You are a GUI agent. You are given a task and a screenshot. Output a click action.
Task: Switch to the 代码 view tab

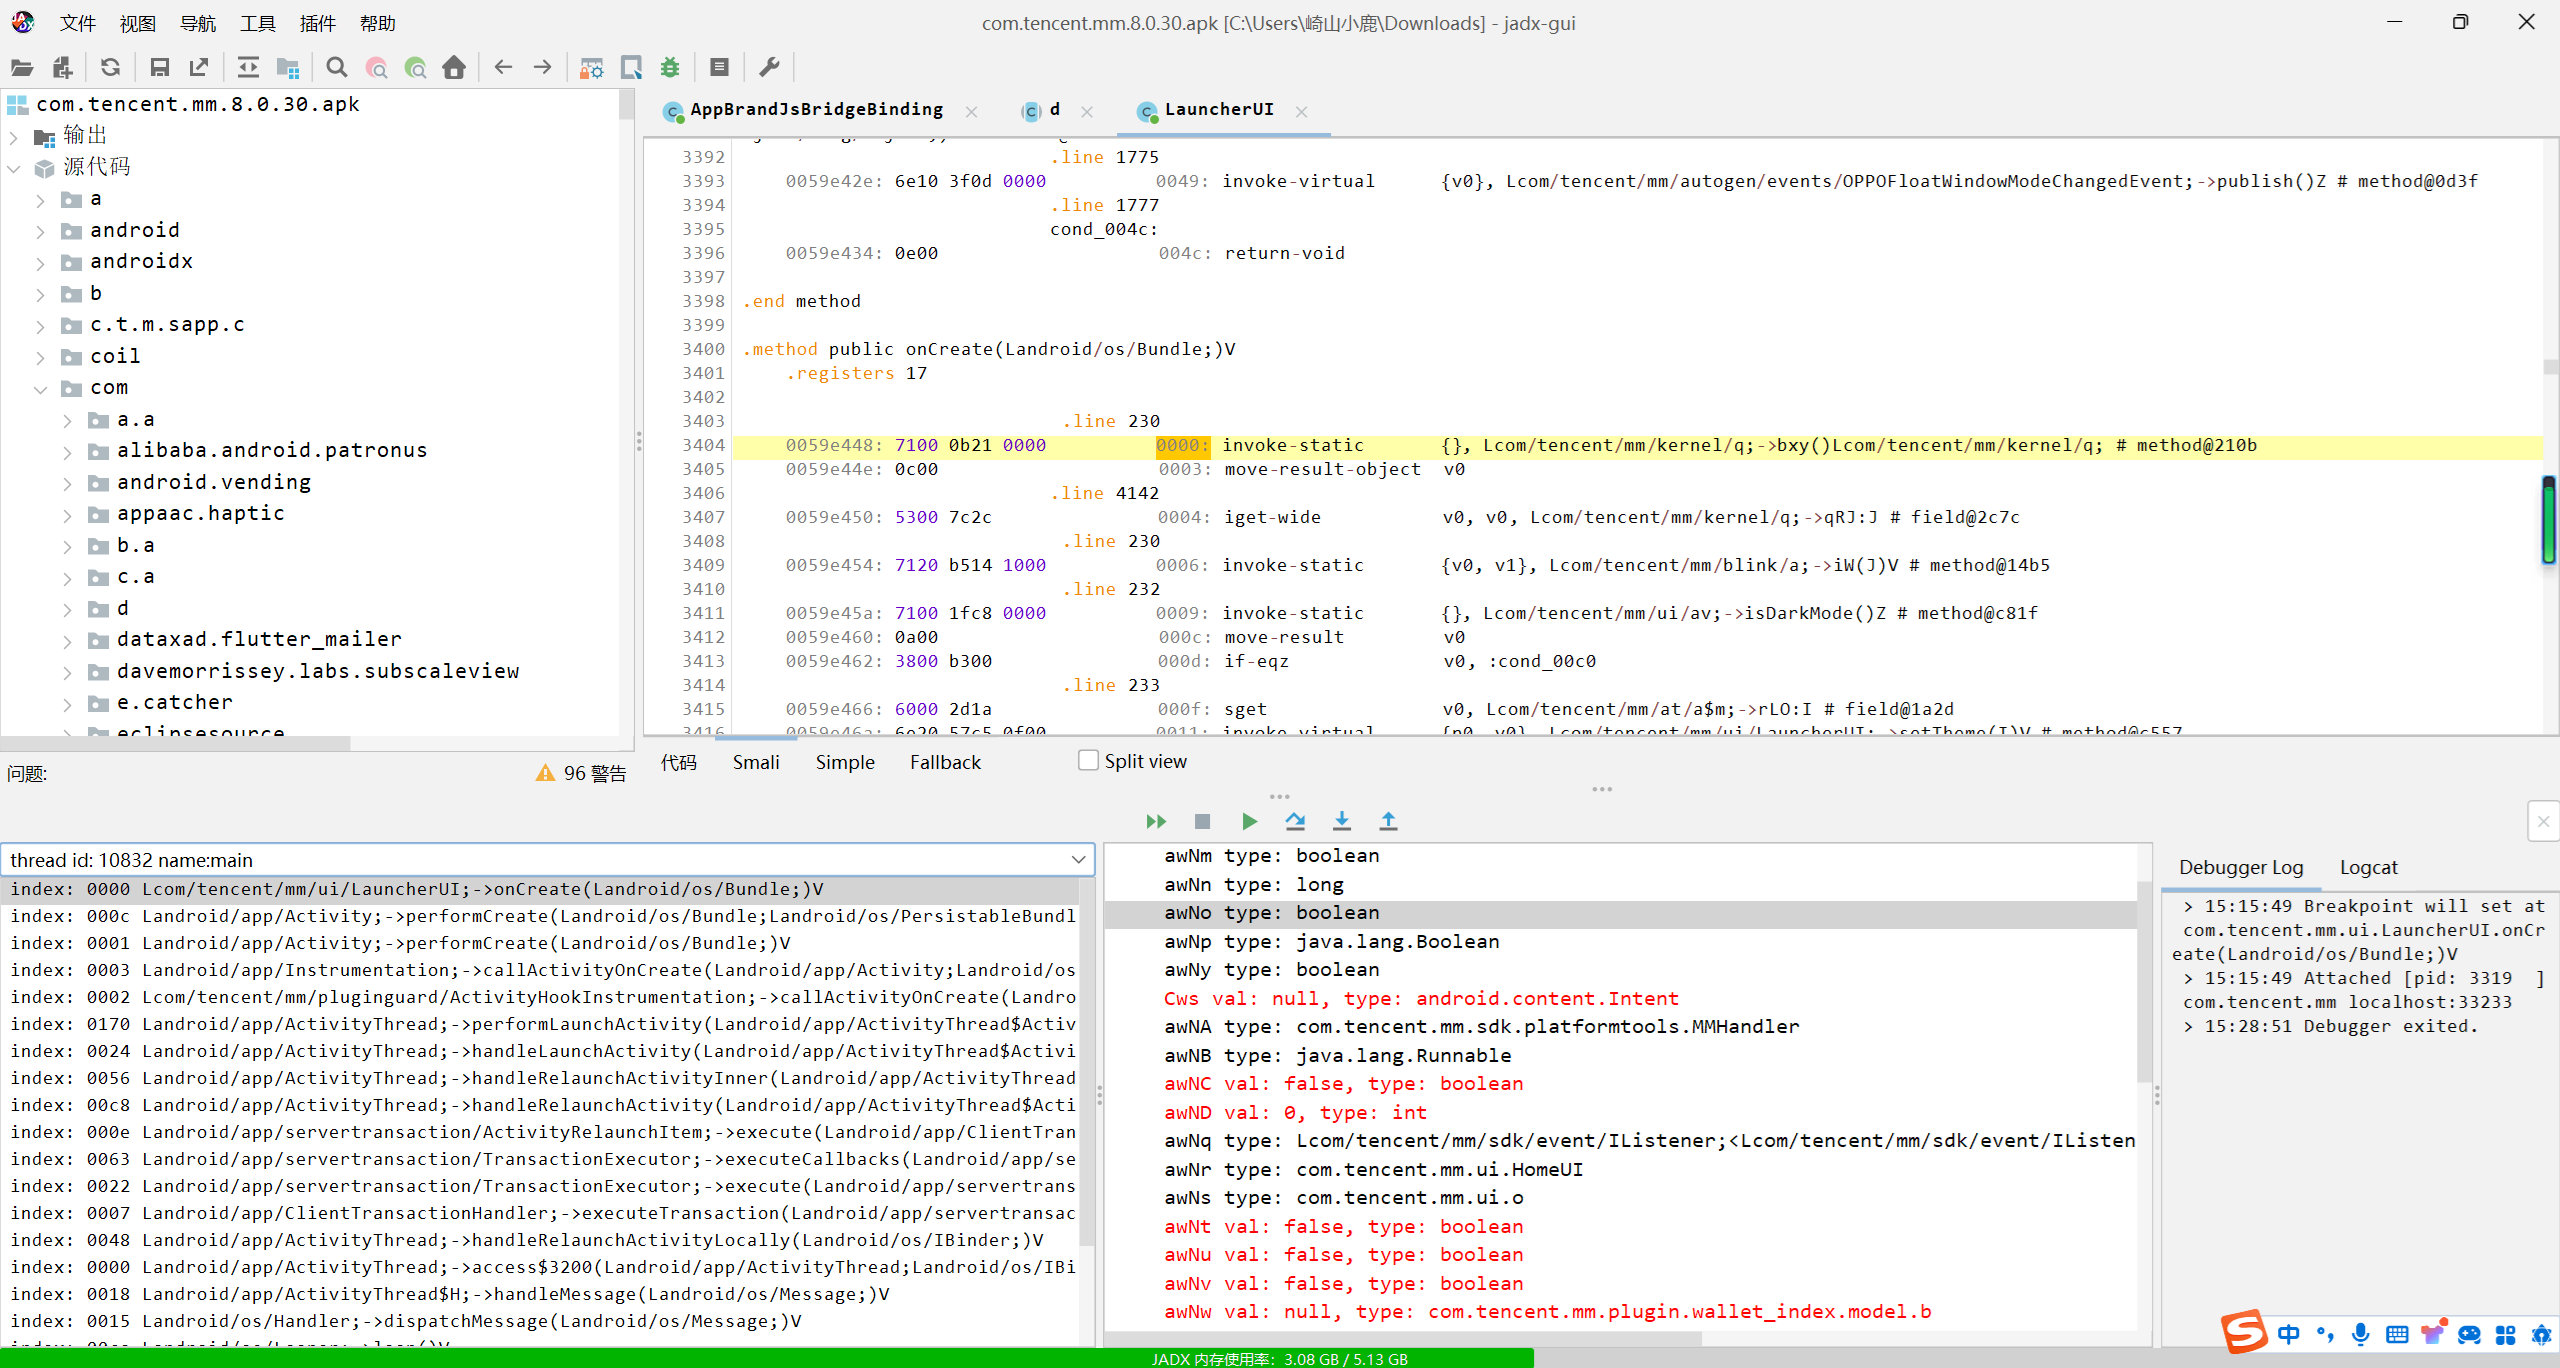point(679,762)
